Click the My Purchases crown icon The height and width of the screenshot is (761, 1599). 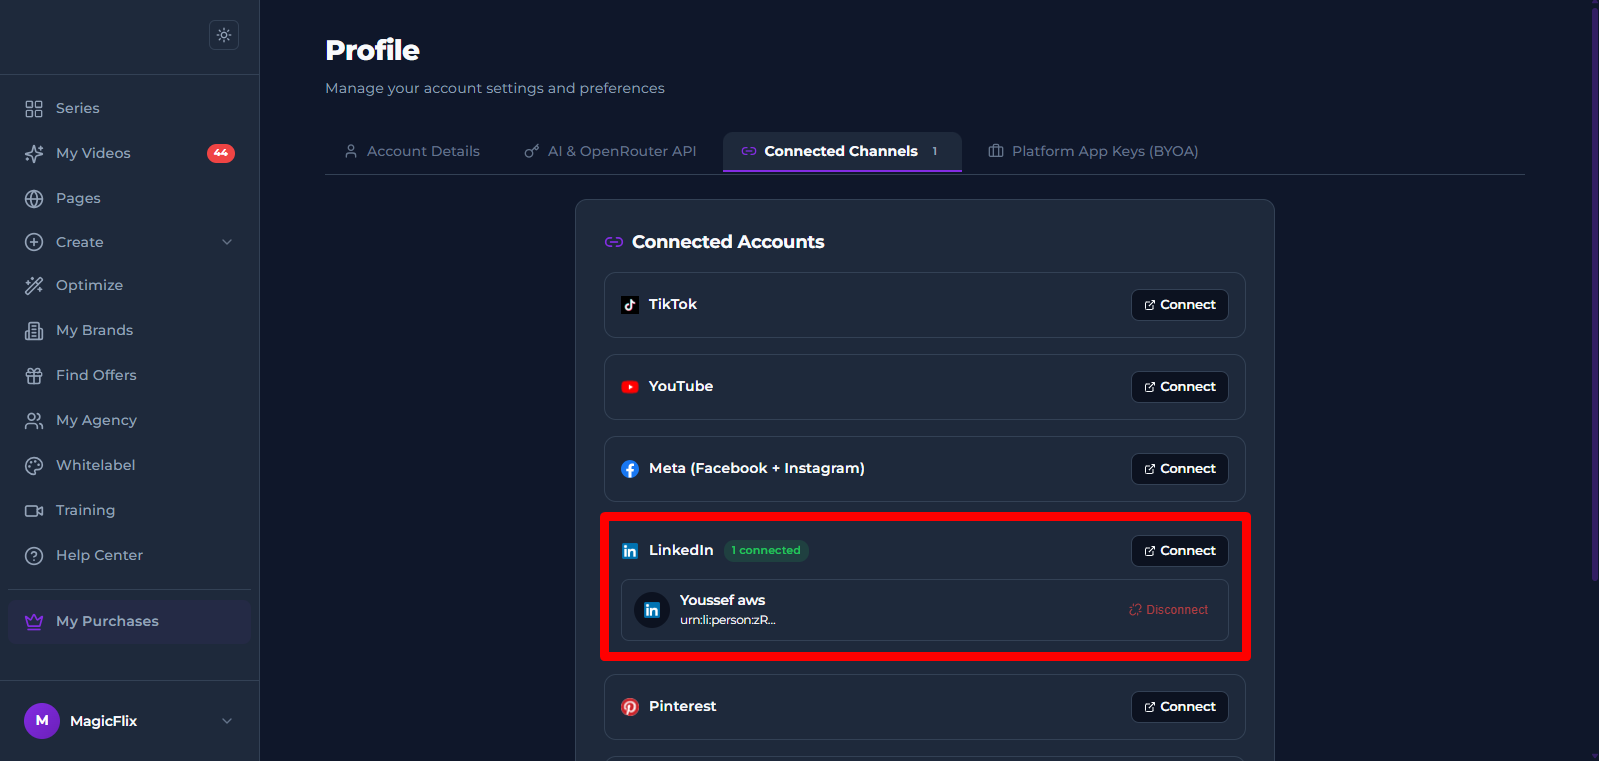pyautogui.click(x=34, y=621)
